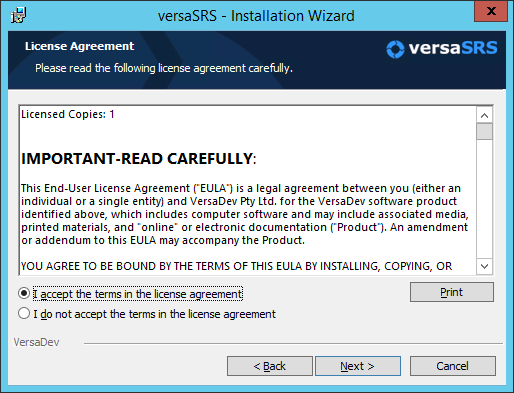Close the Installation Wizard window
The width and height of the screenshot is (514, 393).
(x=491, y=11)
